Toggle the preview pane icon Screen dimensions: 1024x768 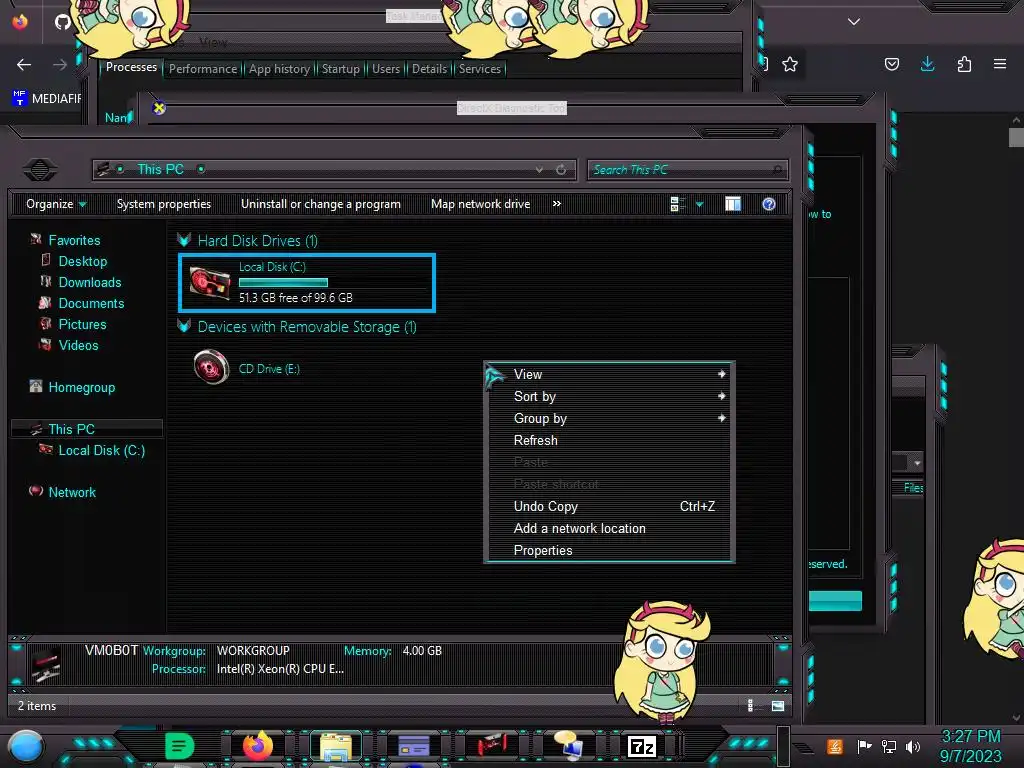(733, 204)
